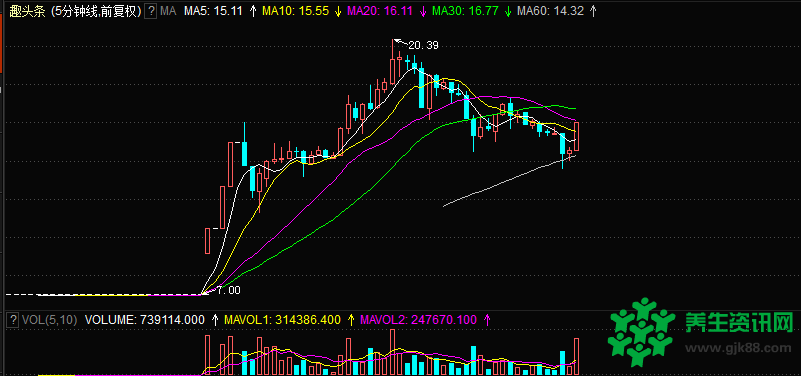Click the help icon beside the MA indicator
This screenshot has width=801, height=376.
pyautogui.click(x=151, y=11)
